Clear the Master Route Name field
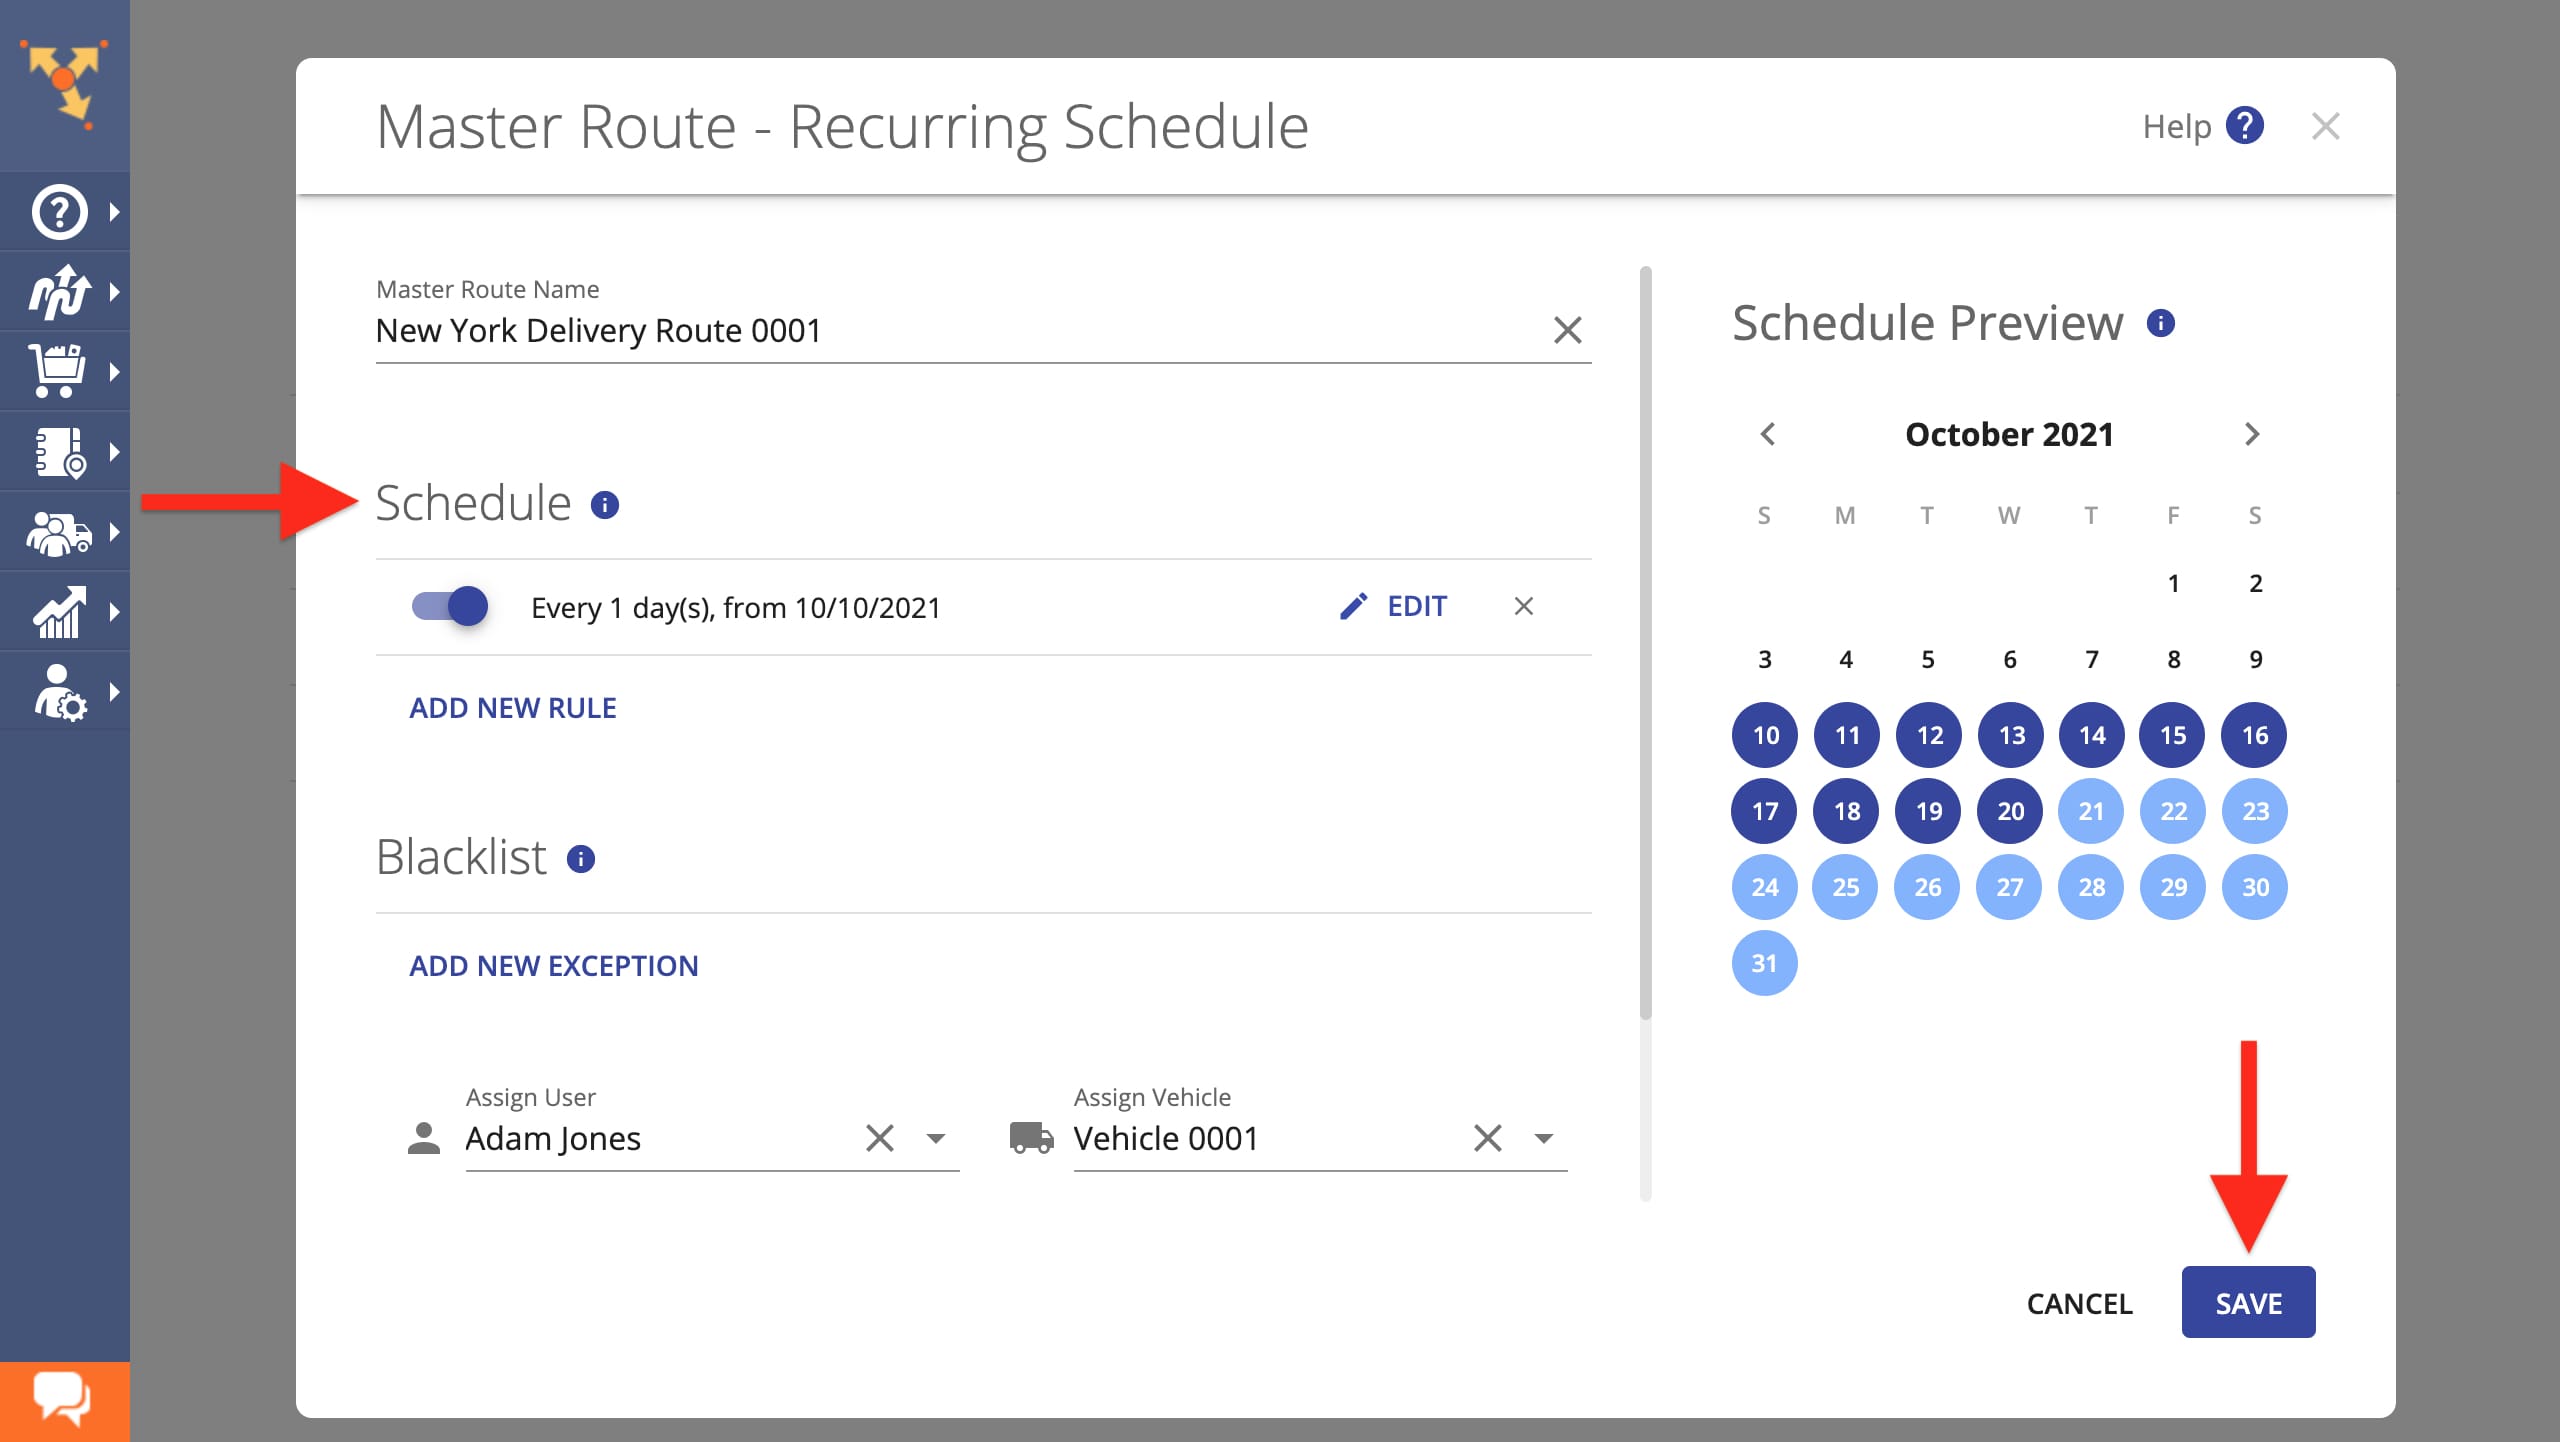 pos(1567,330)
